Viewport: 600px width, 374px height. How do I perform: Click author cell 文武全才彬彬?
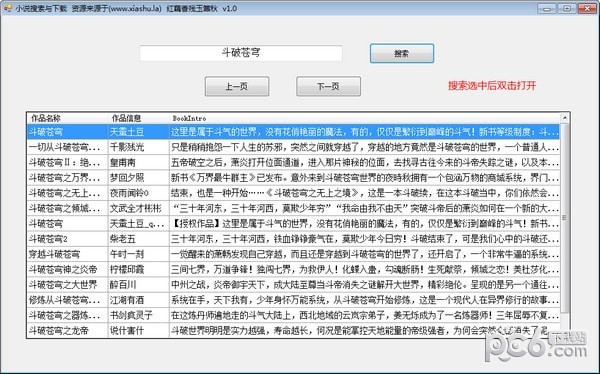click(139, 208)
